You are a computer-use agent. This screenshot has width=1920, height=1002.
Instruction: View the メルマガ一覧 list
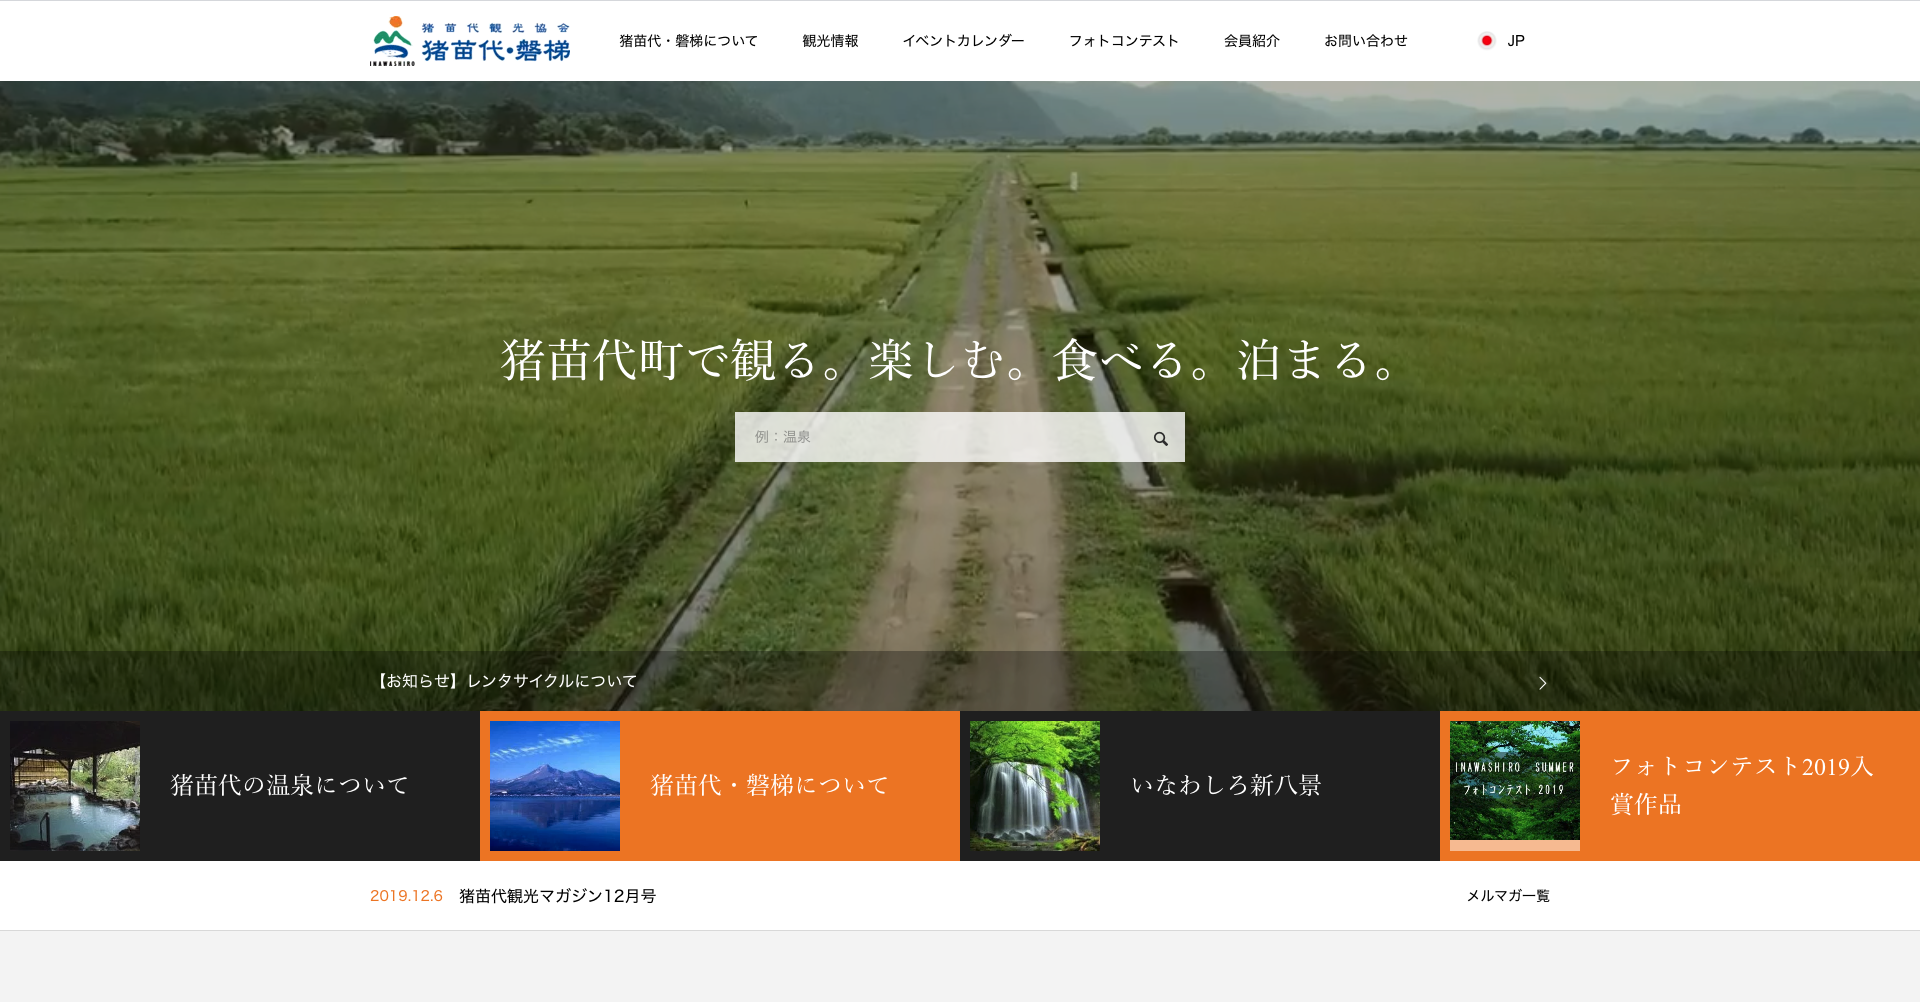[x=1507, y=896]
